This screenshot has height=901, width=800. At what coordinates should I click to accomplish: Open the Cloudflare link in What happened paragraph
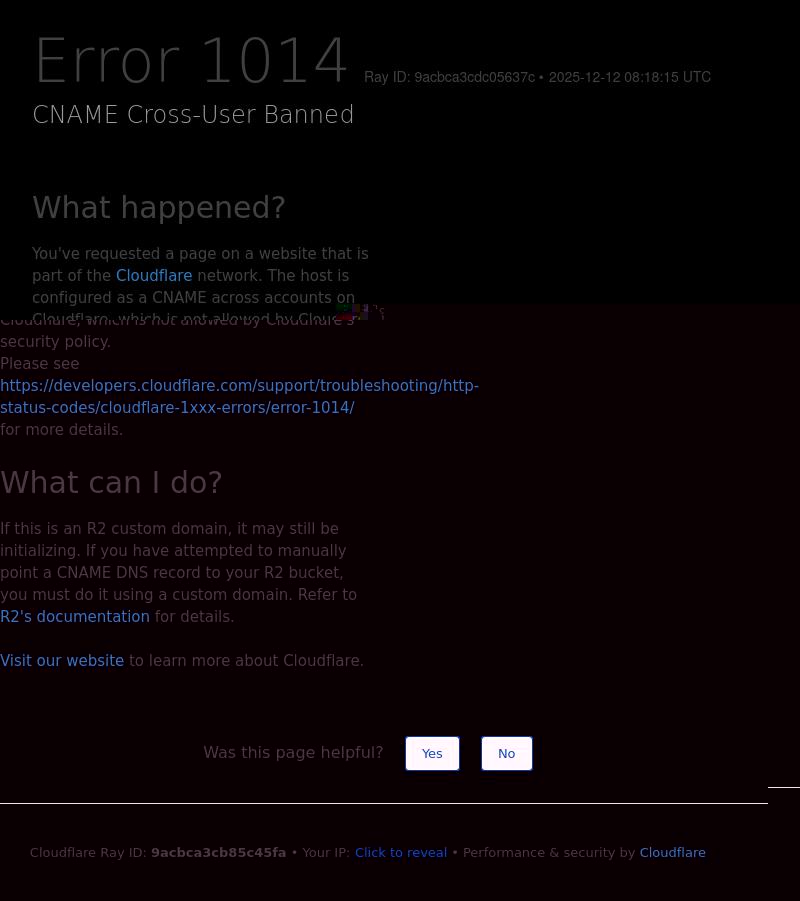pyautogui.click(x=154, y=276)
